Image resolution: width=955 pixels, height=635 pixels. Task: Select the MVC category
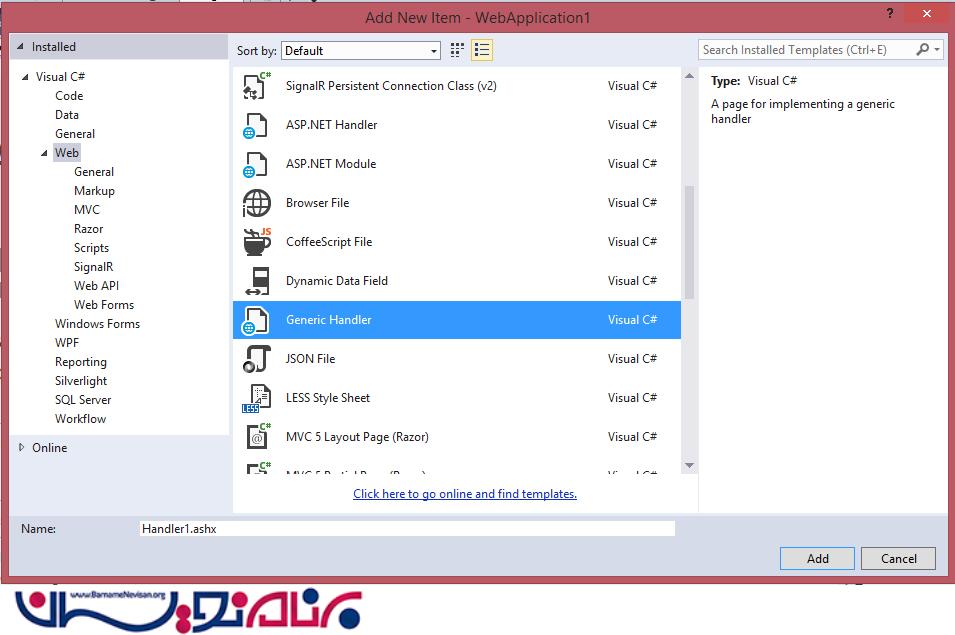tap(86, 209)
